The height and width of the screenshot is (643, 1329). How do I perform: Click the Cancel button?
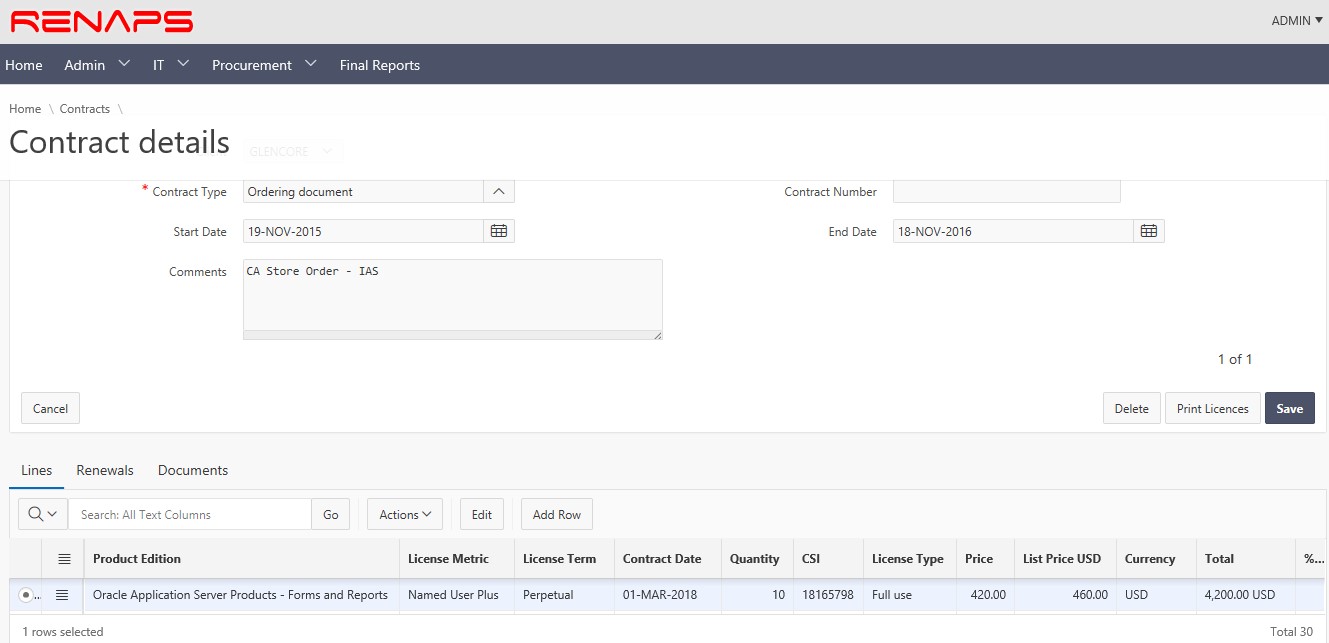(x=50, y=408)
